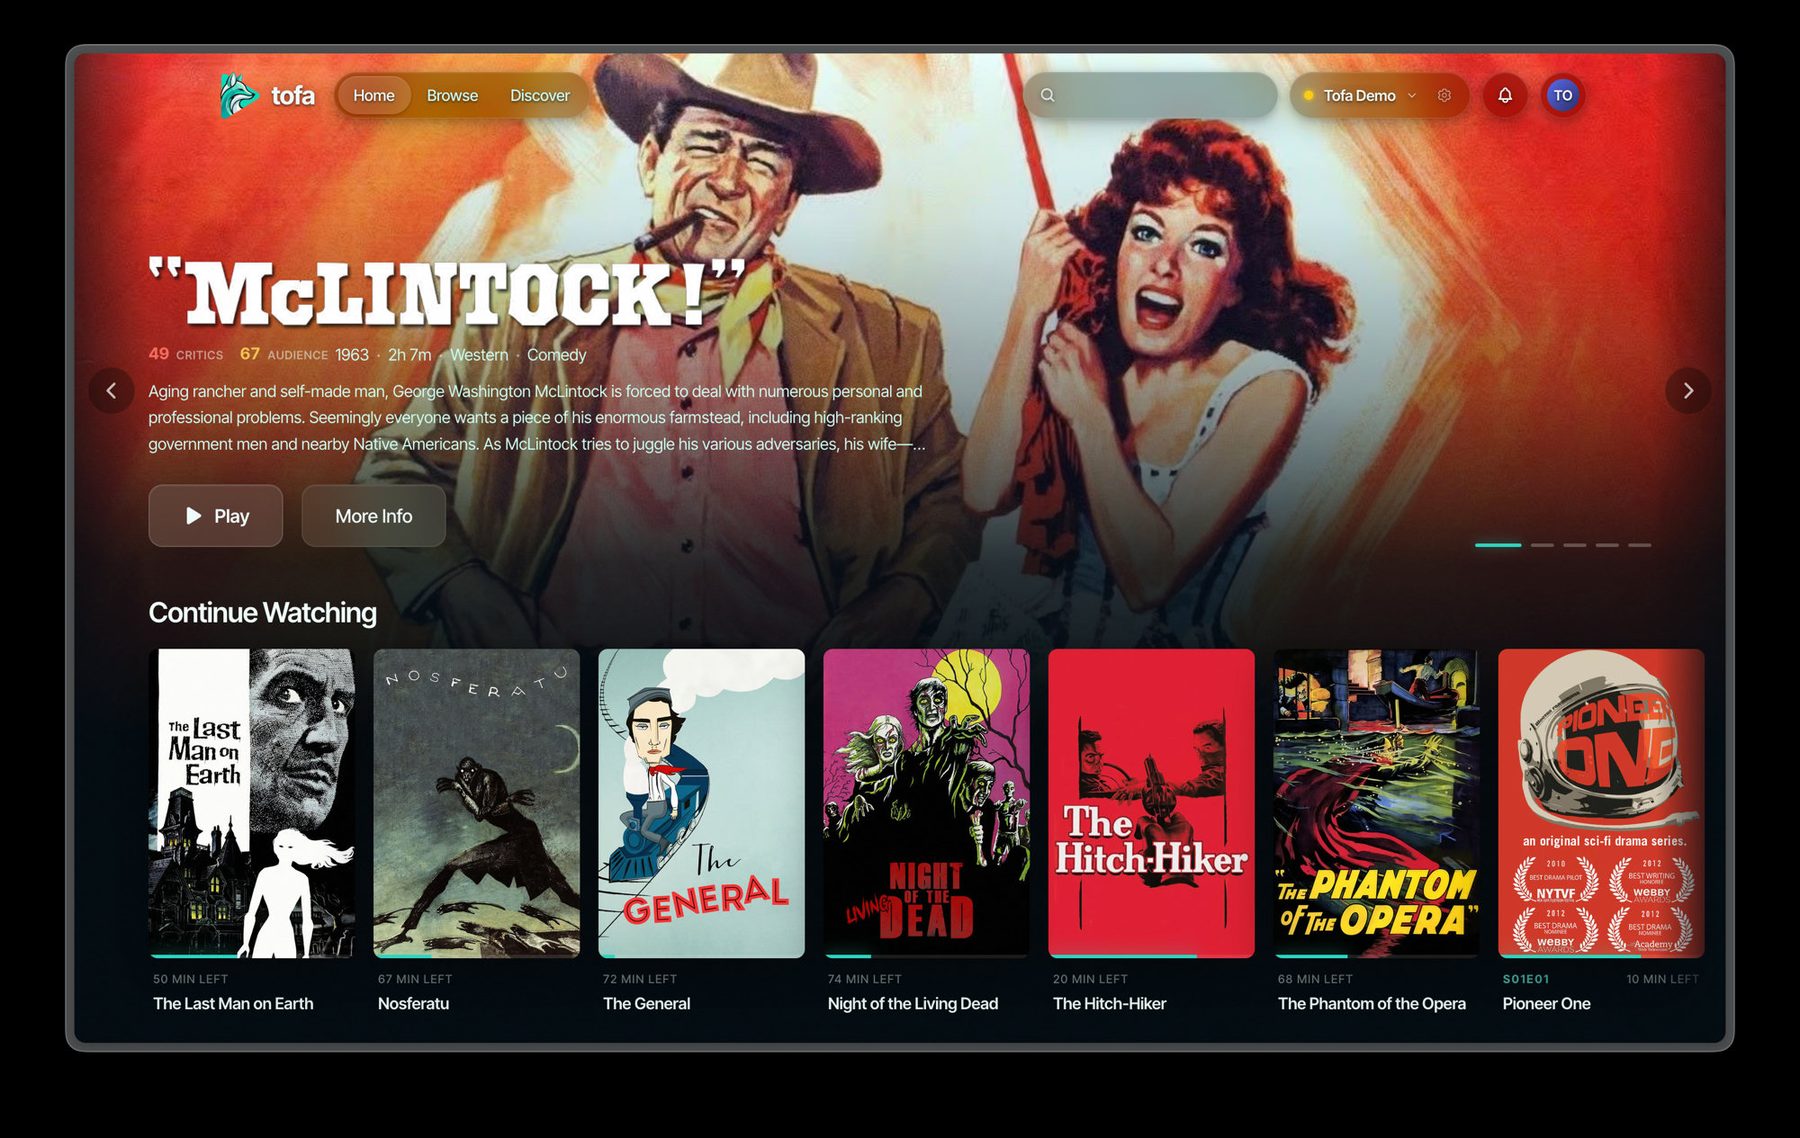Open the notifications bell
Image resolution: width=1800 pixels, height=1138 pixels.
(1504, 95)
